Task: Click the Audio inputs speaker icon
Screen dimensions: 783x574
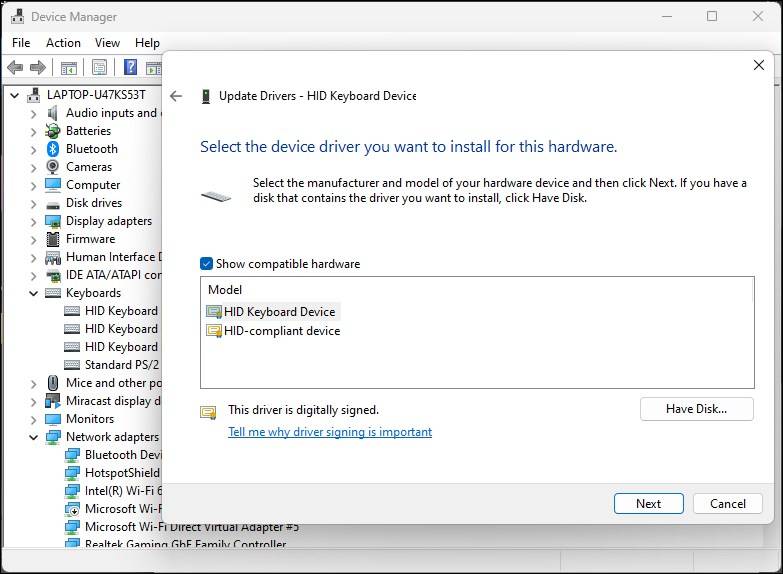Action: (53, 113)
